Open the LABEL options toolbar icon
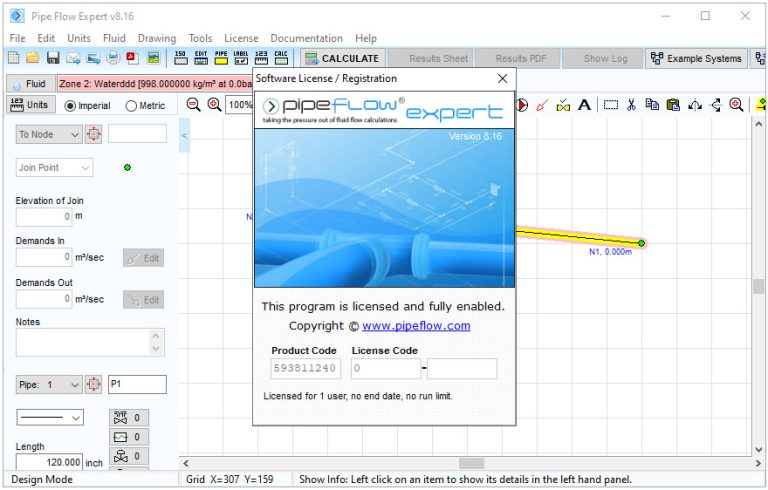 click(x=241, y=58)
